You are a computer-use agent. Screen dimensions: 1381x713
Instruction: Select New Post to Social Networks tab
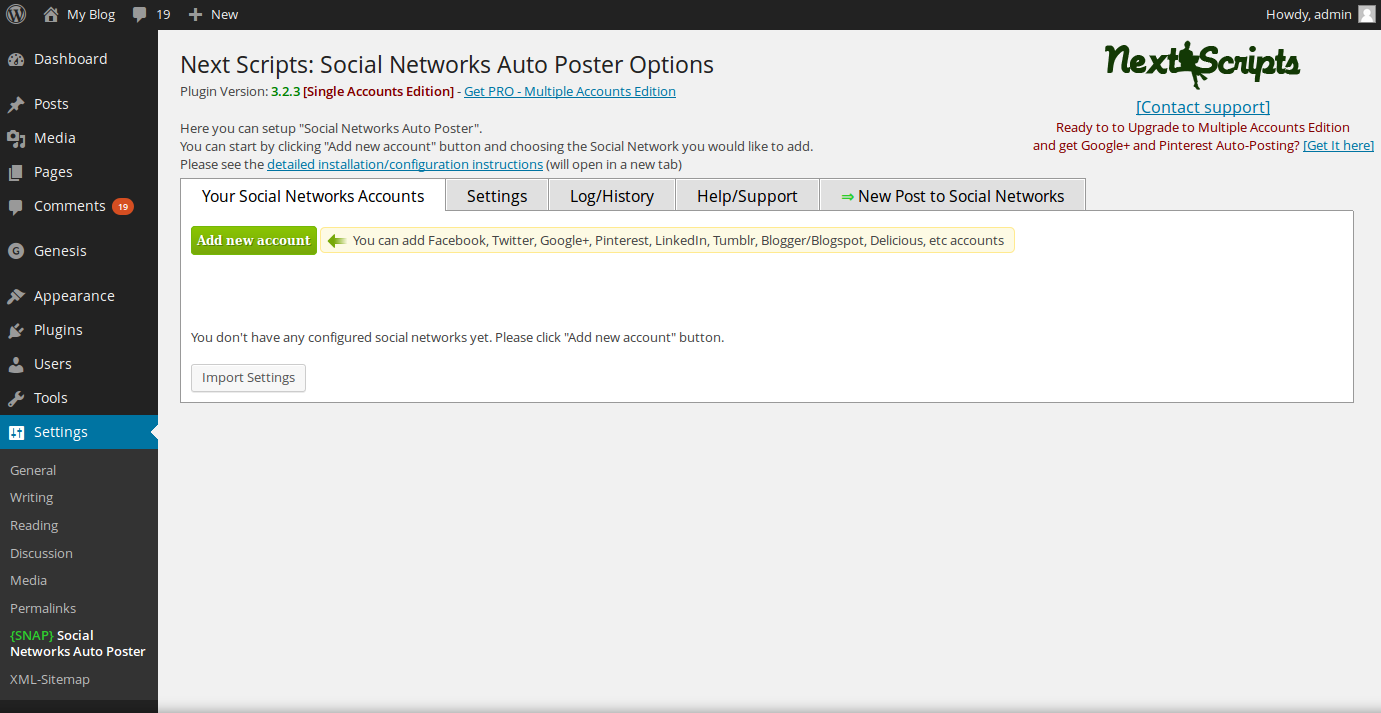click(x=952, y=196)
